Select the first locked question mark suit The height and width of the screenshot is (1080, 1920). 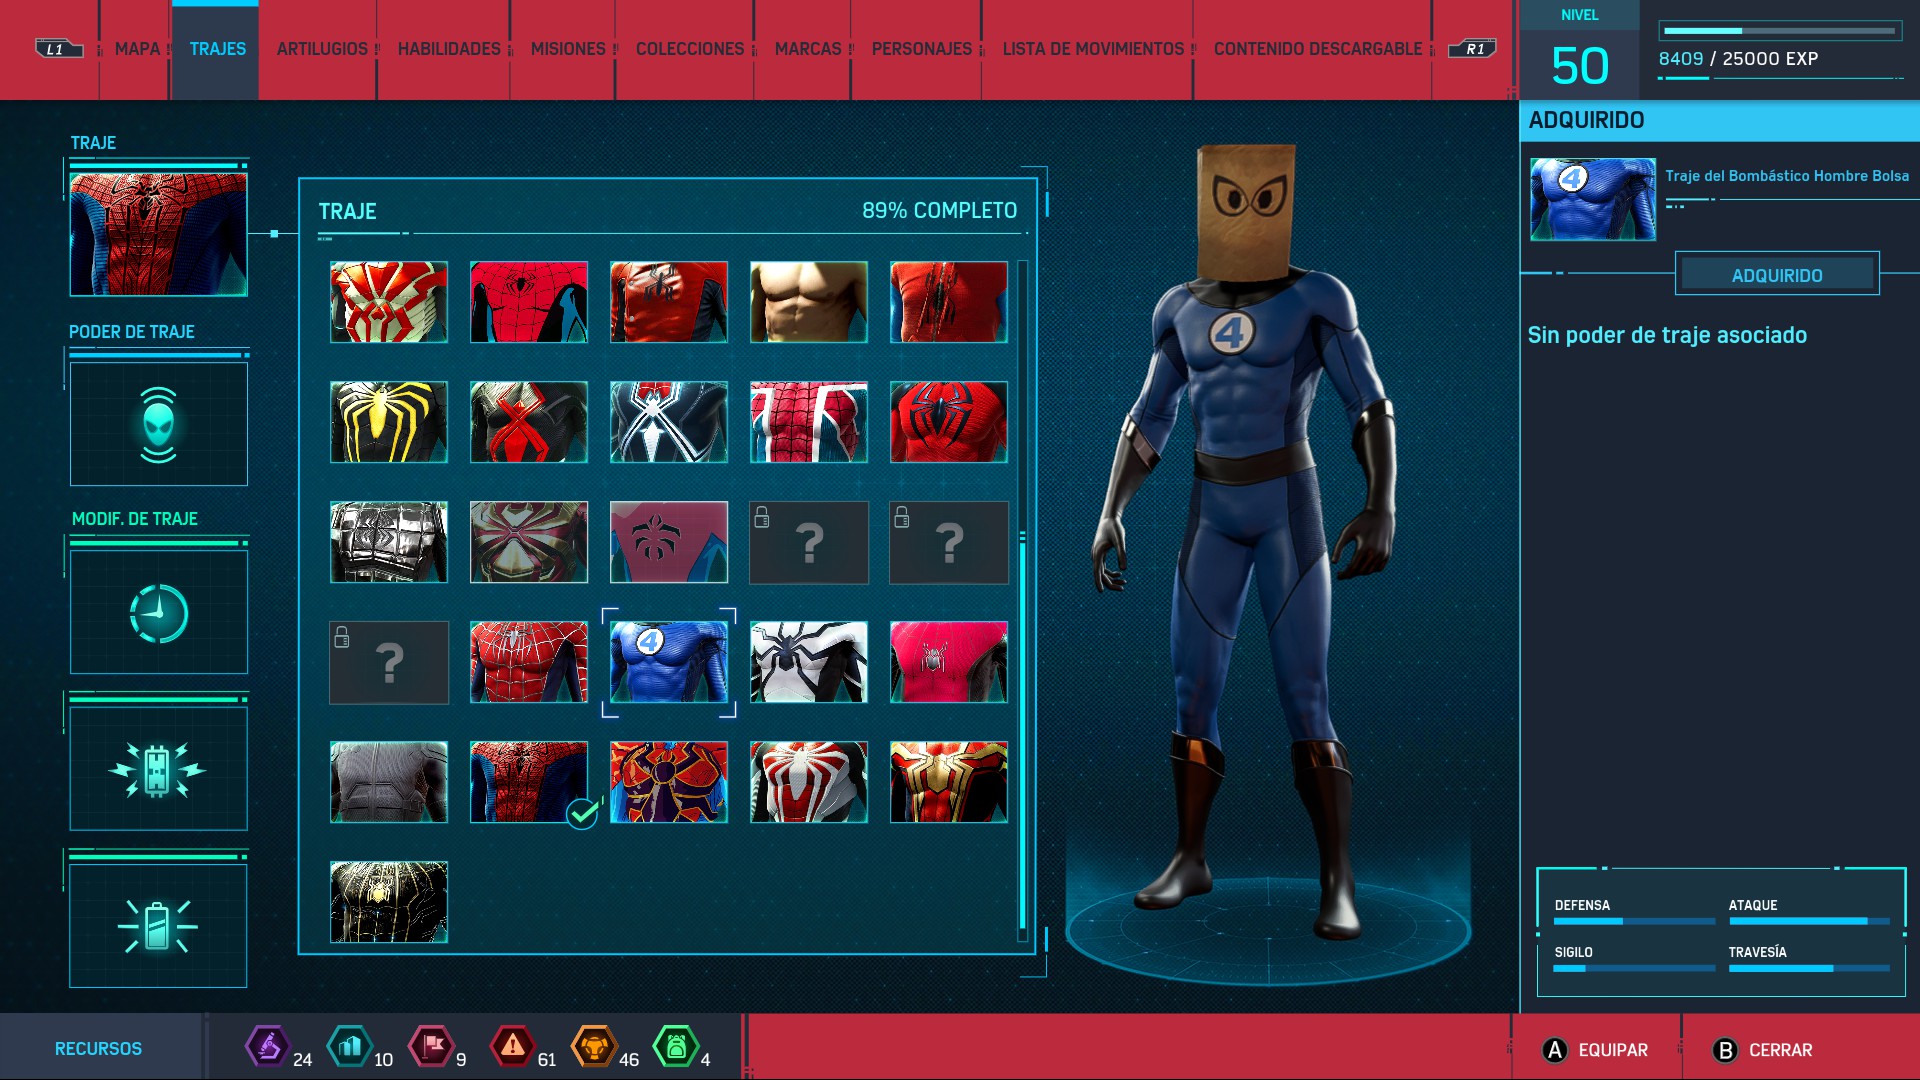808,542
